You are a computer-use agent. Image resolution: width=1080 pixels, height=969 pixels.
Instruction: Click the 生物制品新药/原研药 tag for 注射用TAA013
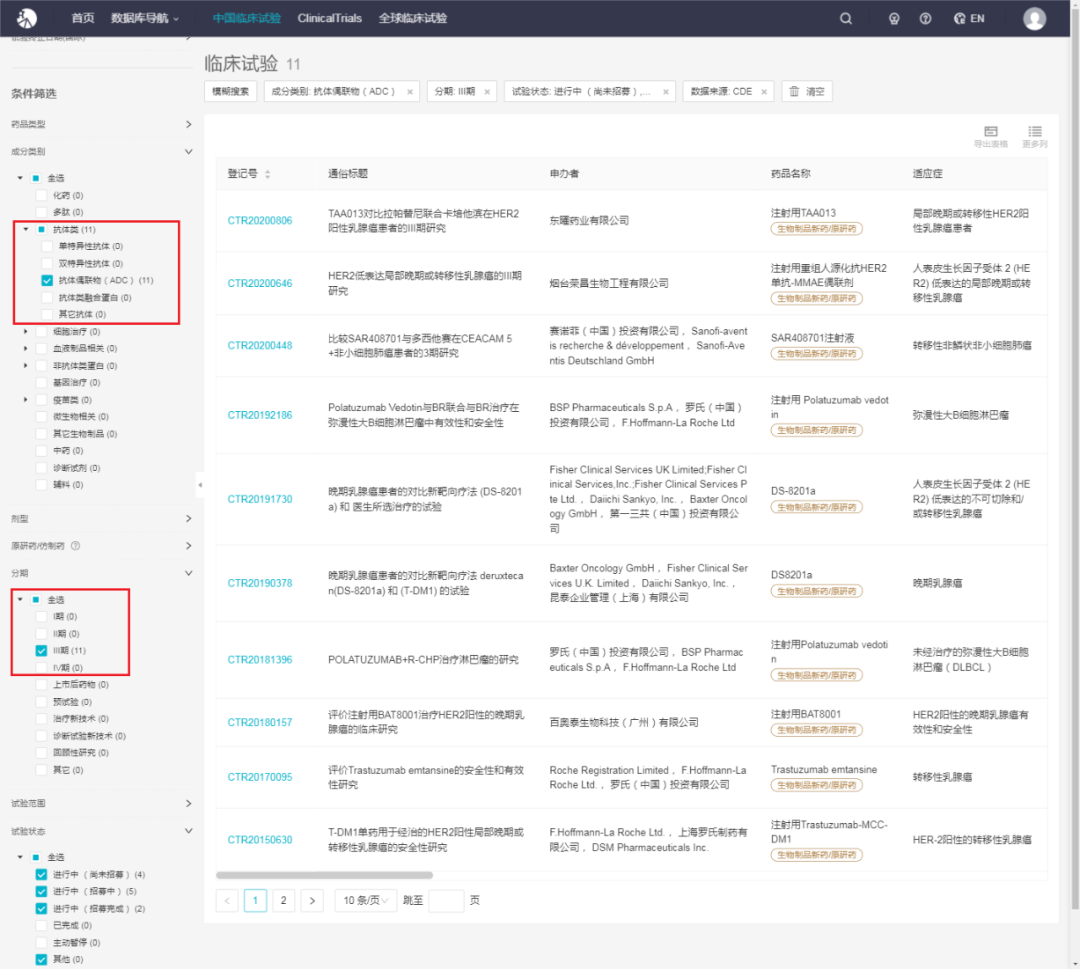point(816,229)
